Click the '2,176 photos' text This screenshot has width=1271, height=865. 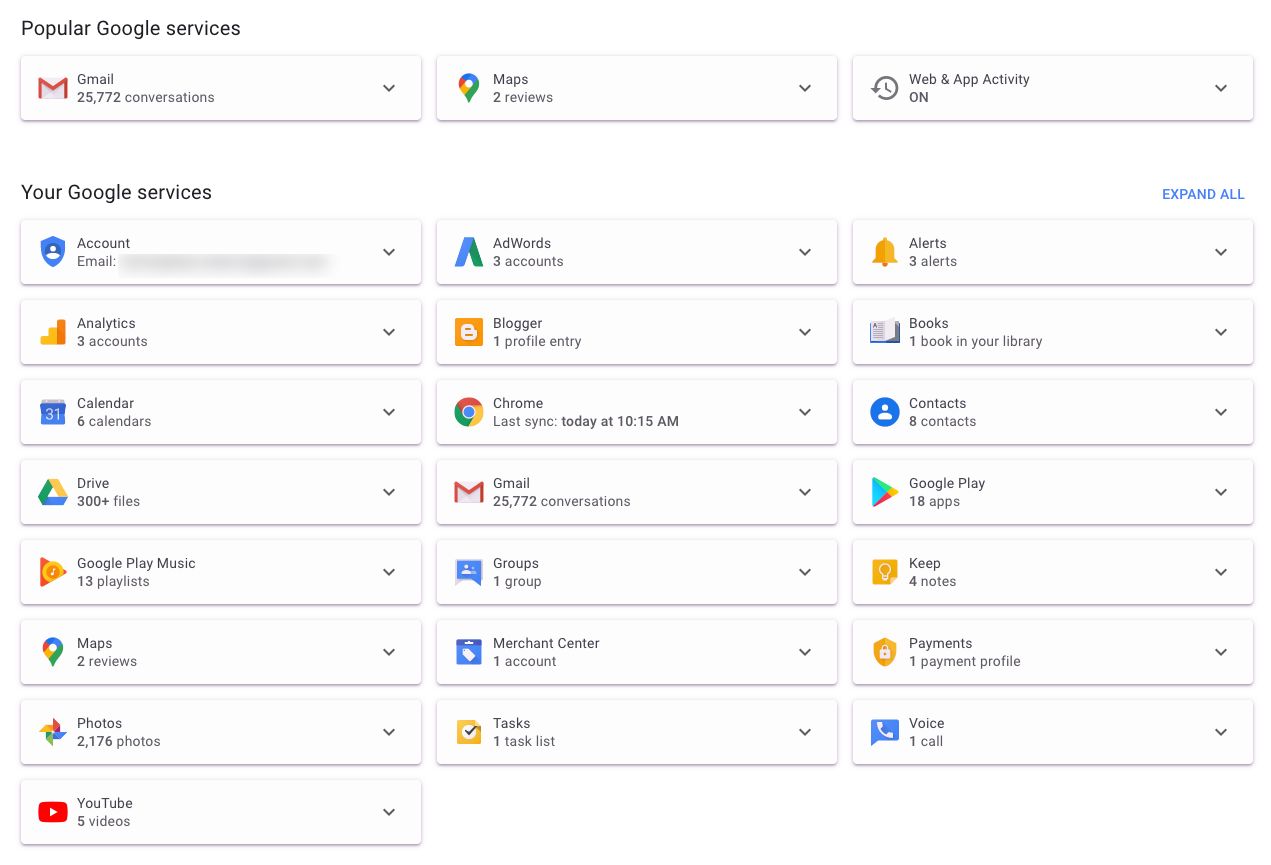(x=118, y=741)
